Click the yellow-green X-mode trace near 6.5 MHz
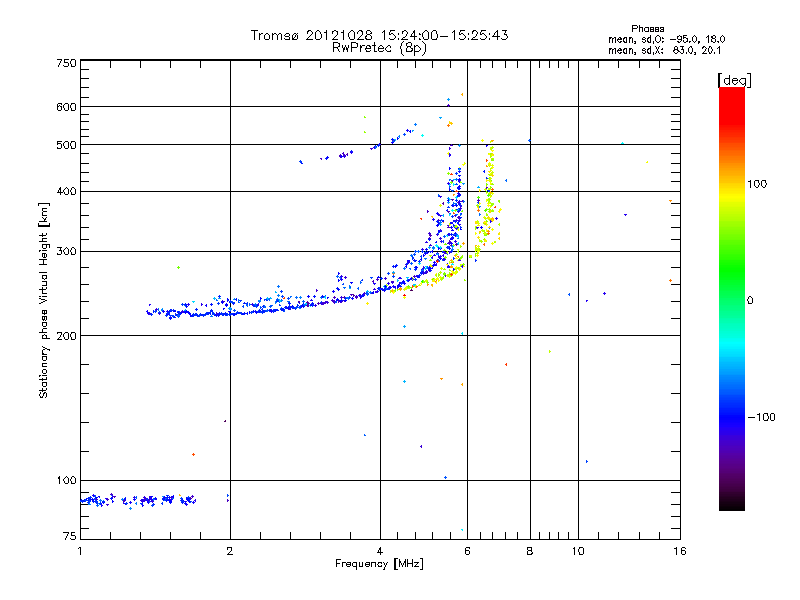Screen dimensions: 800x600 point(487,199)
